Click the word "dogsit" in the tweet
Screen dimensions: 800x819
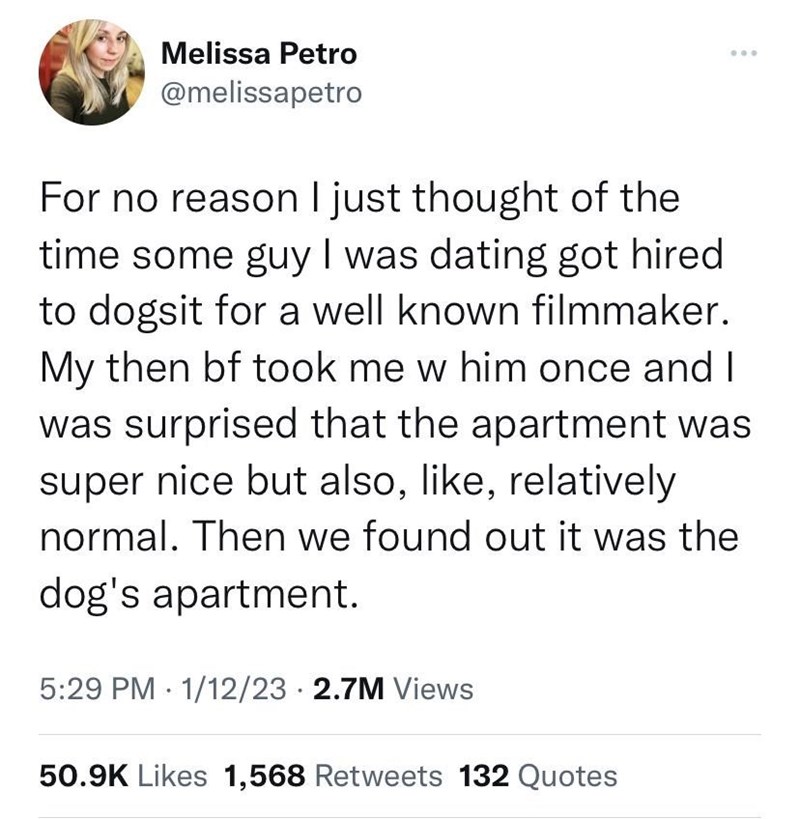pyautogui.click(x=142, y=308)
